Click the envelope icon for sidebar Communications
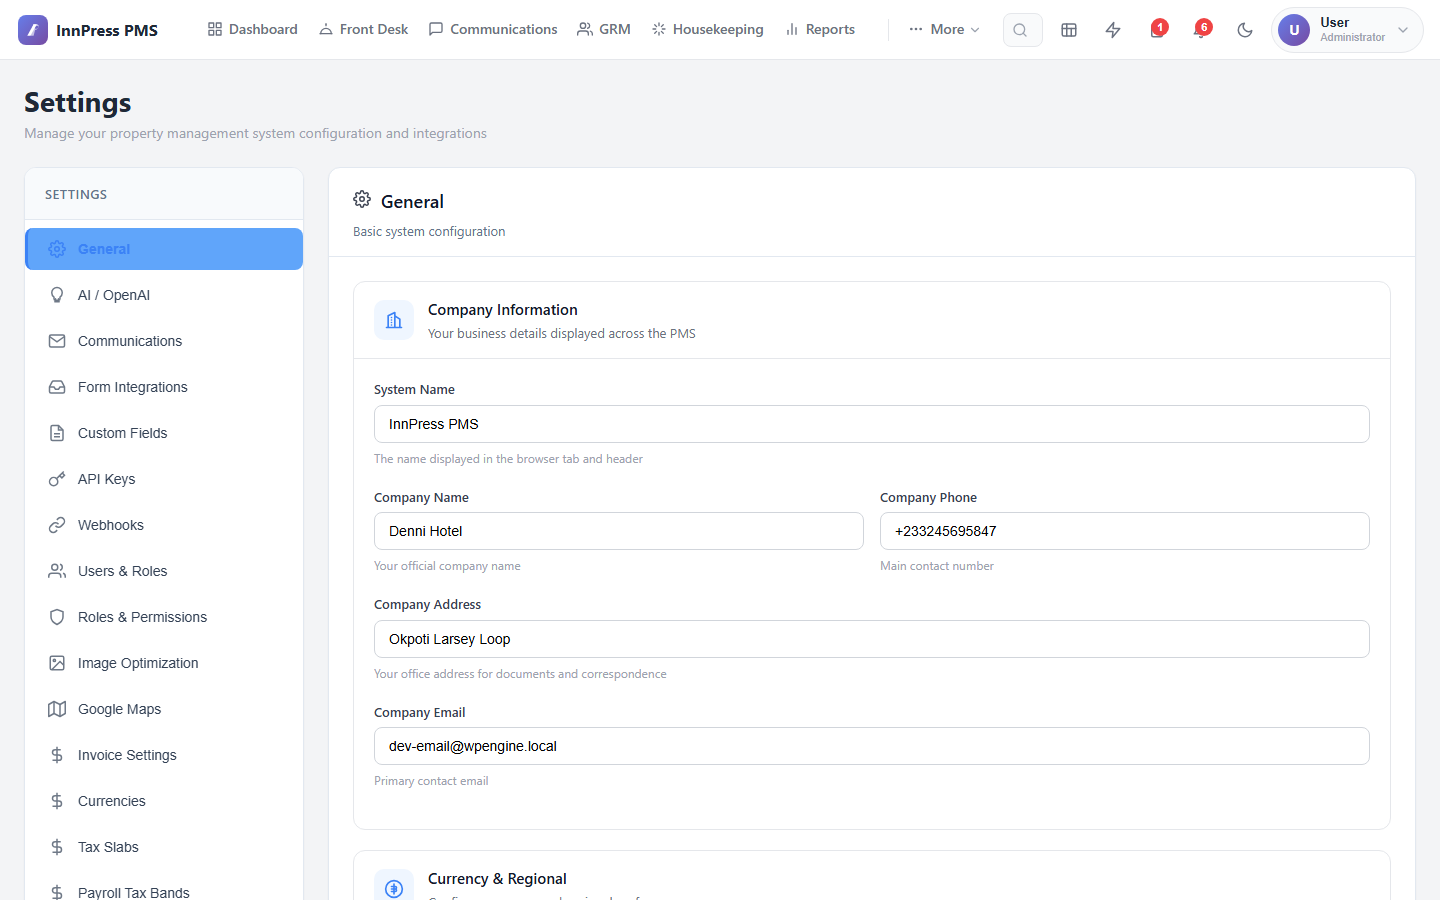This screenshot has width=1440, height=900. [x=57, y=341]
